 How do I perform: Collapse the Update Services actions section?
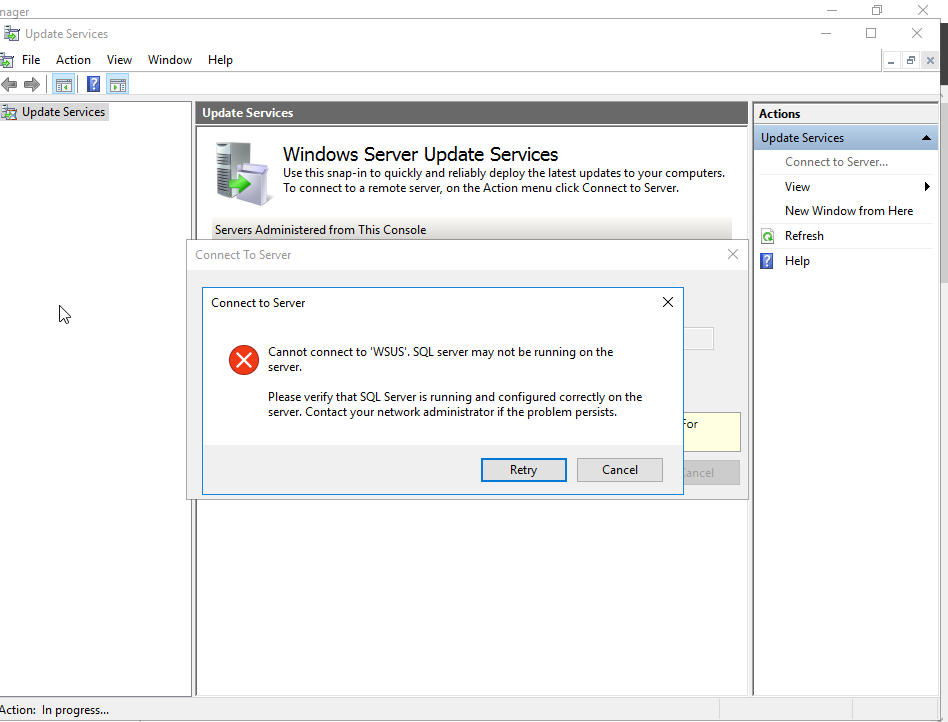[x=926, y=138]
